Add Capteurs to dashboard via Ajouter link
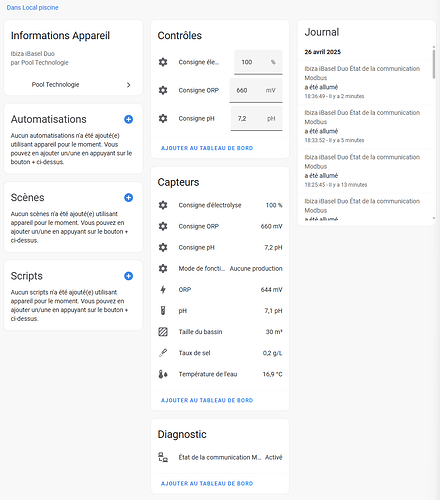440x500 pixels. point(207,400)
